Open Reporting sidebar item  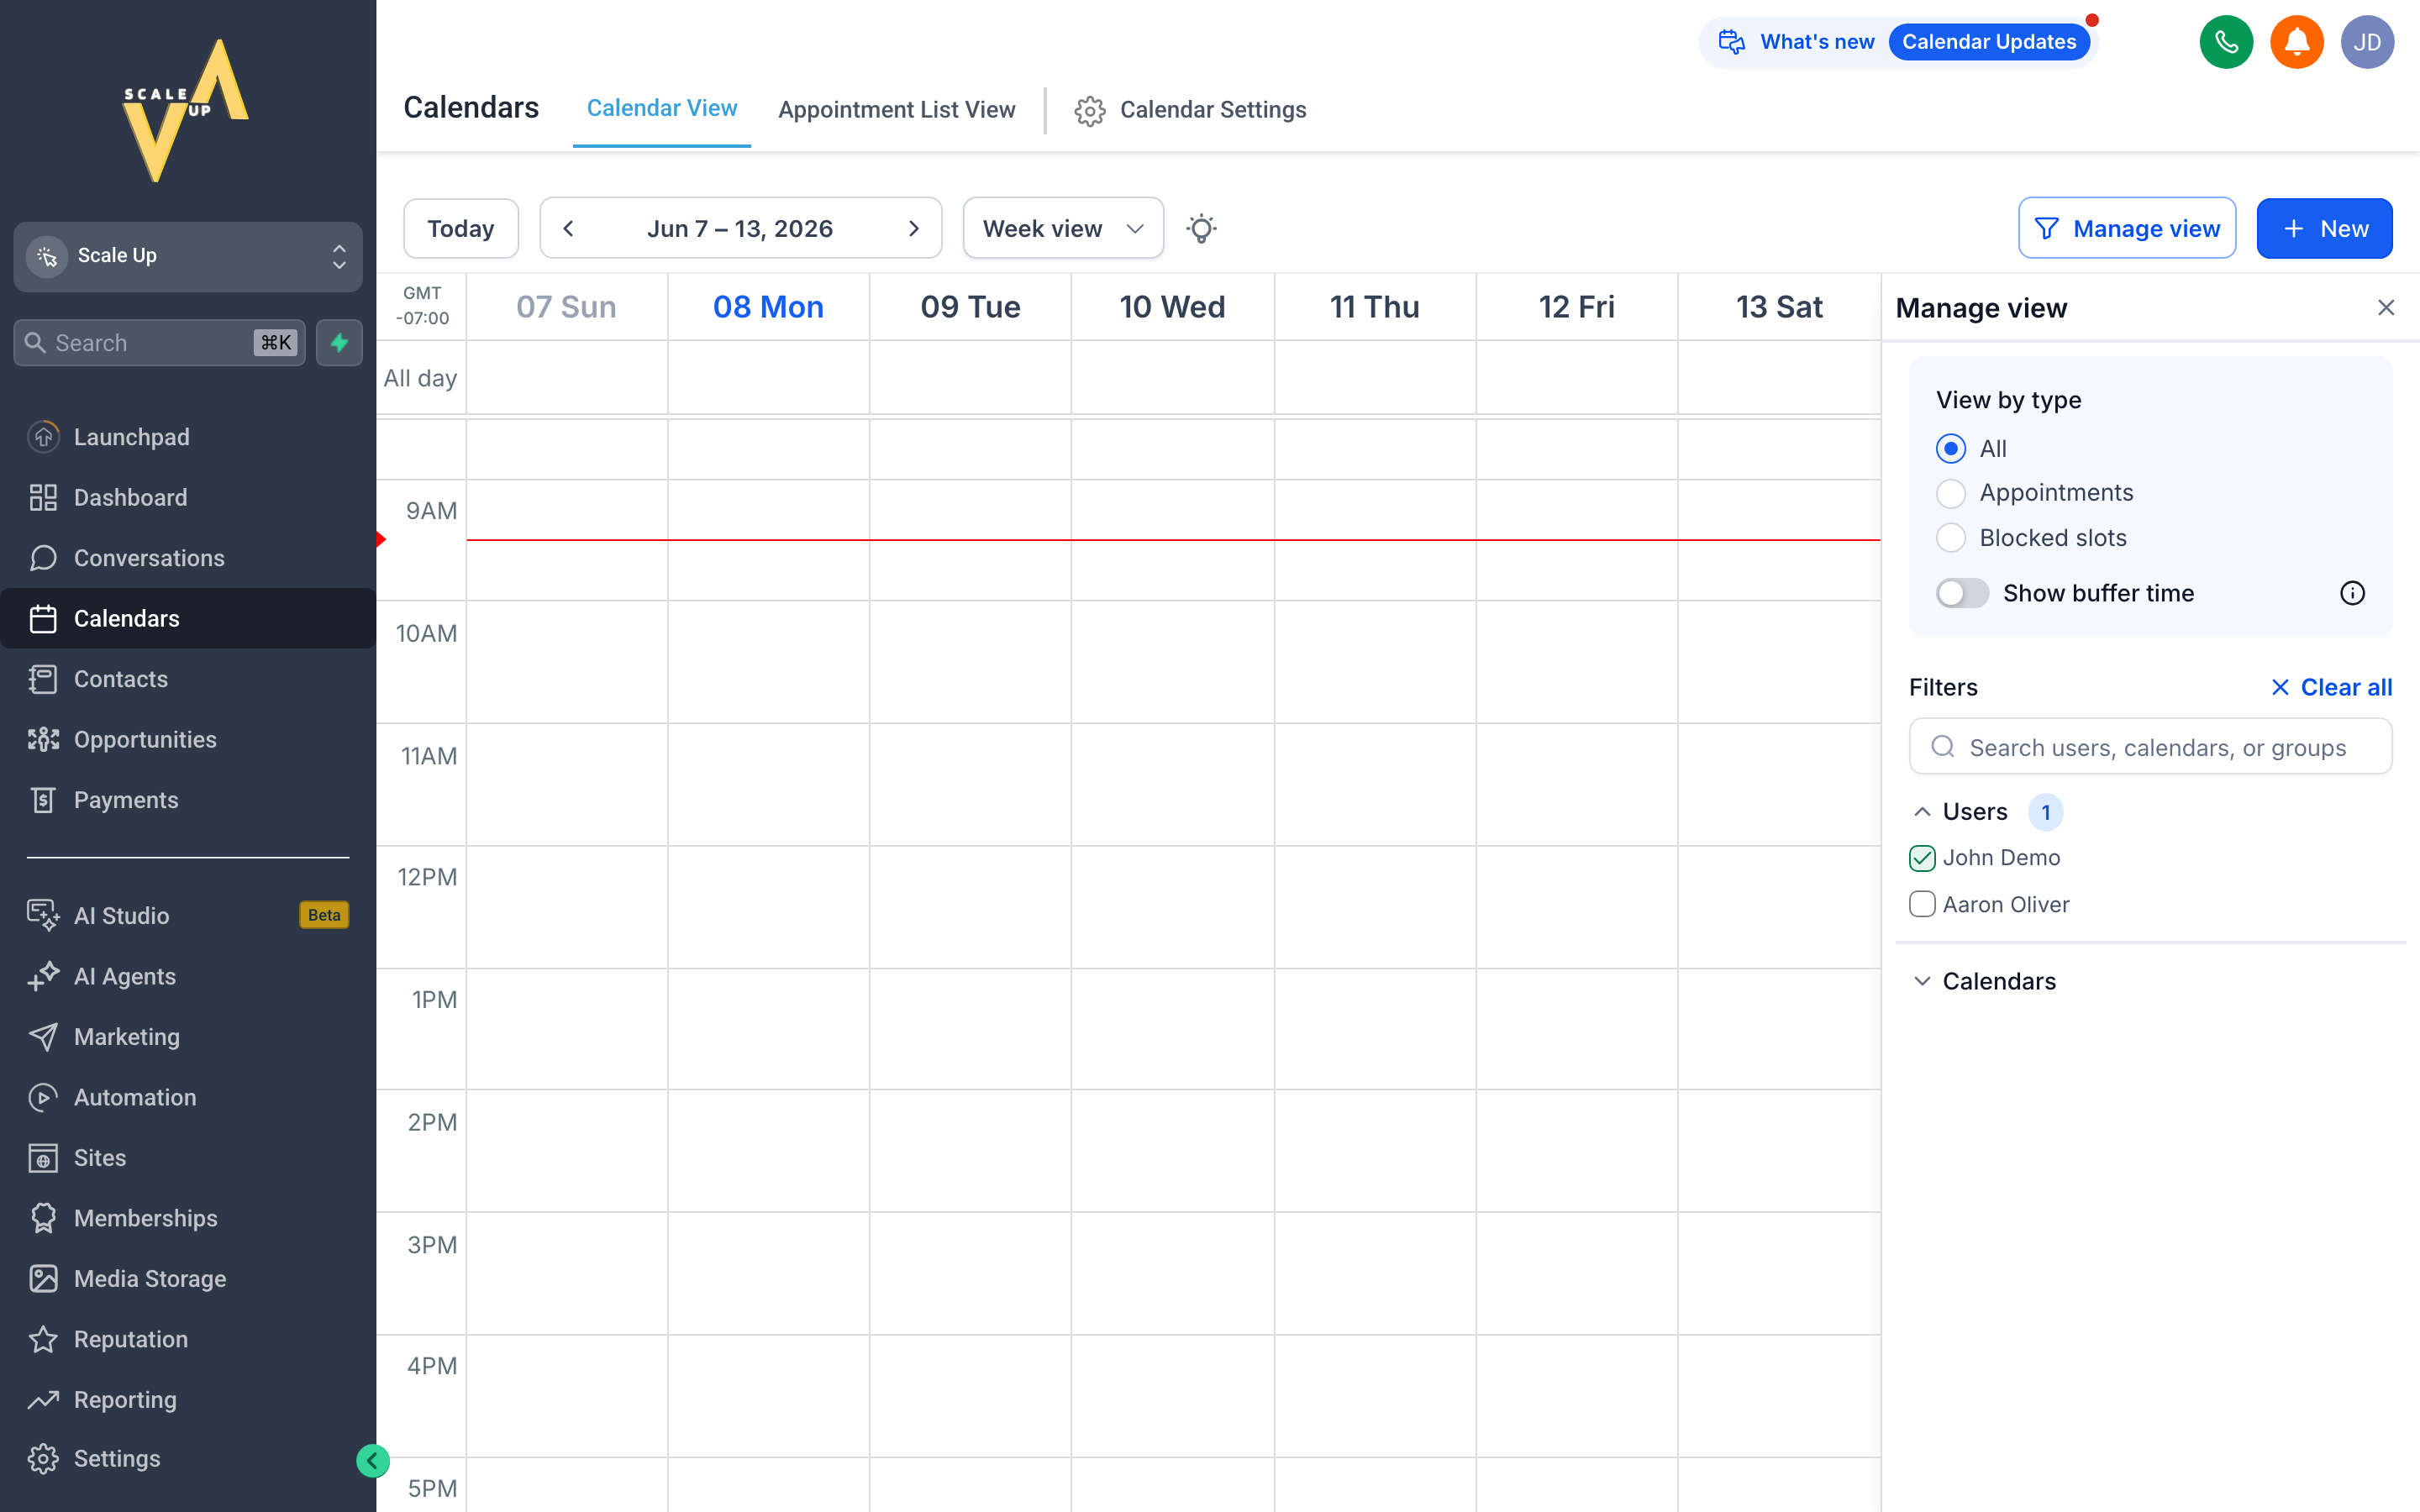click(188, 1399)
